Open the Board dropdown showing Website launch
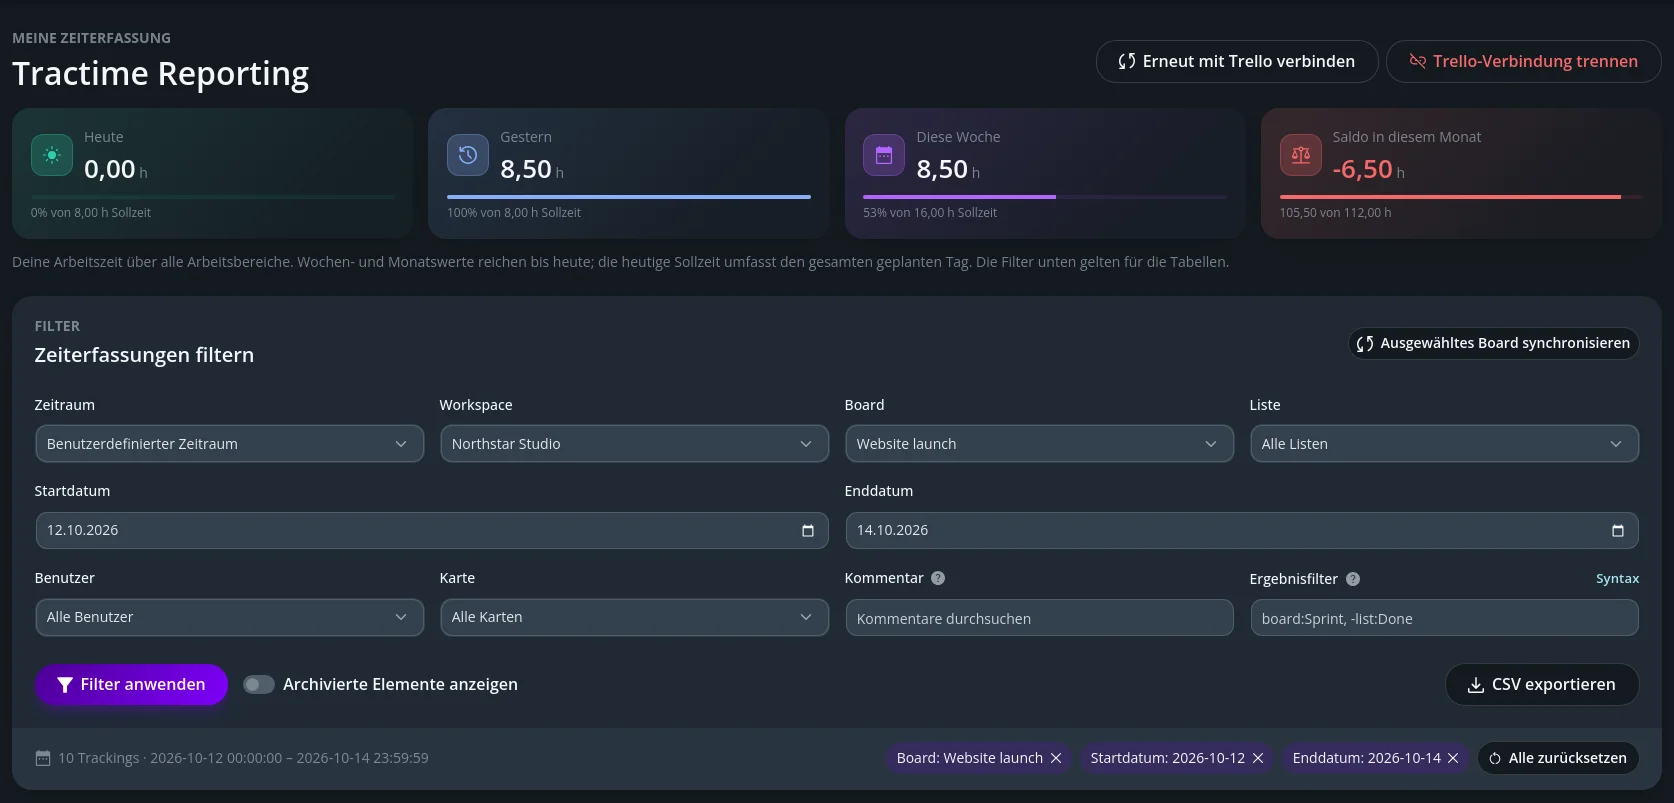This screenshot has width=1674, height=803. pyautogui.click(x=1039, y=444)
